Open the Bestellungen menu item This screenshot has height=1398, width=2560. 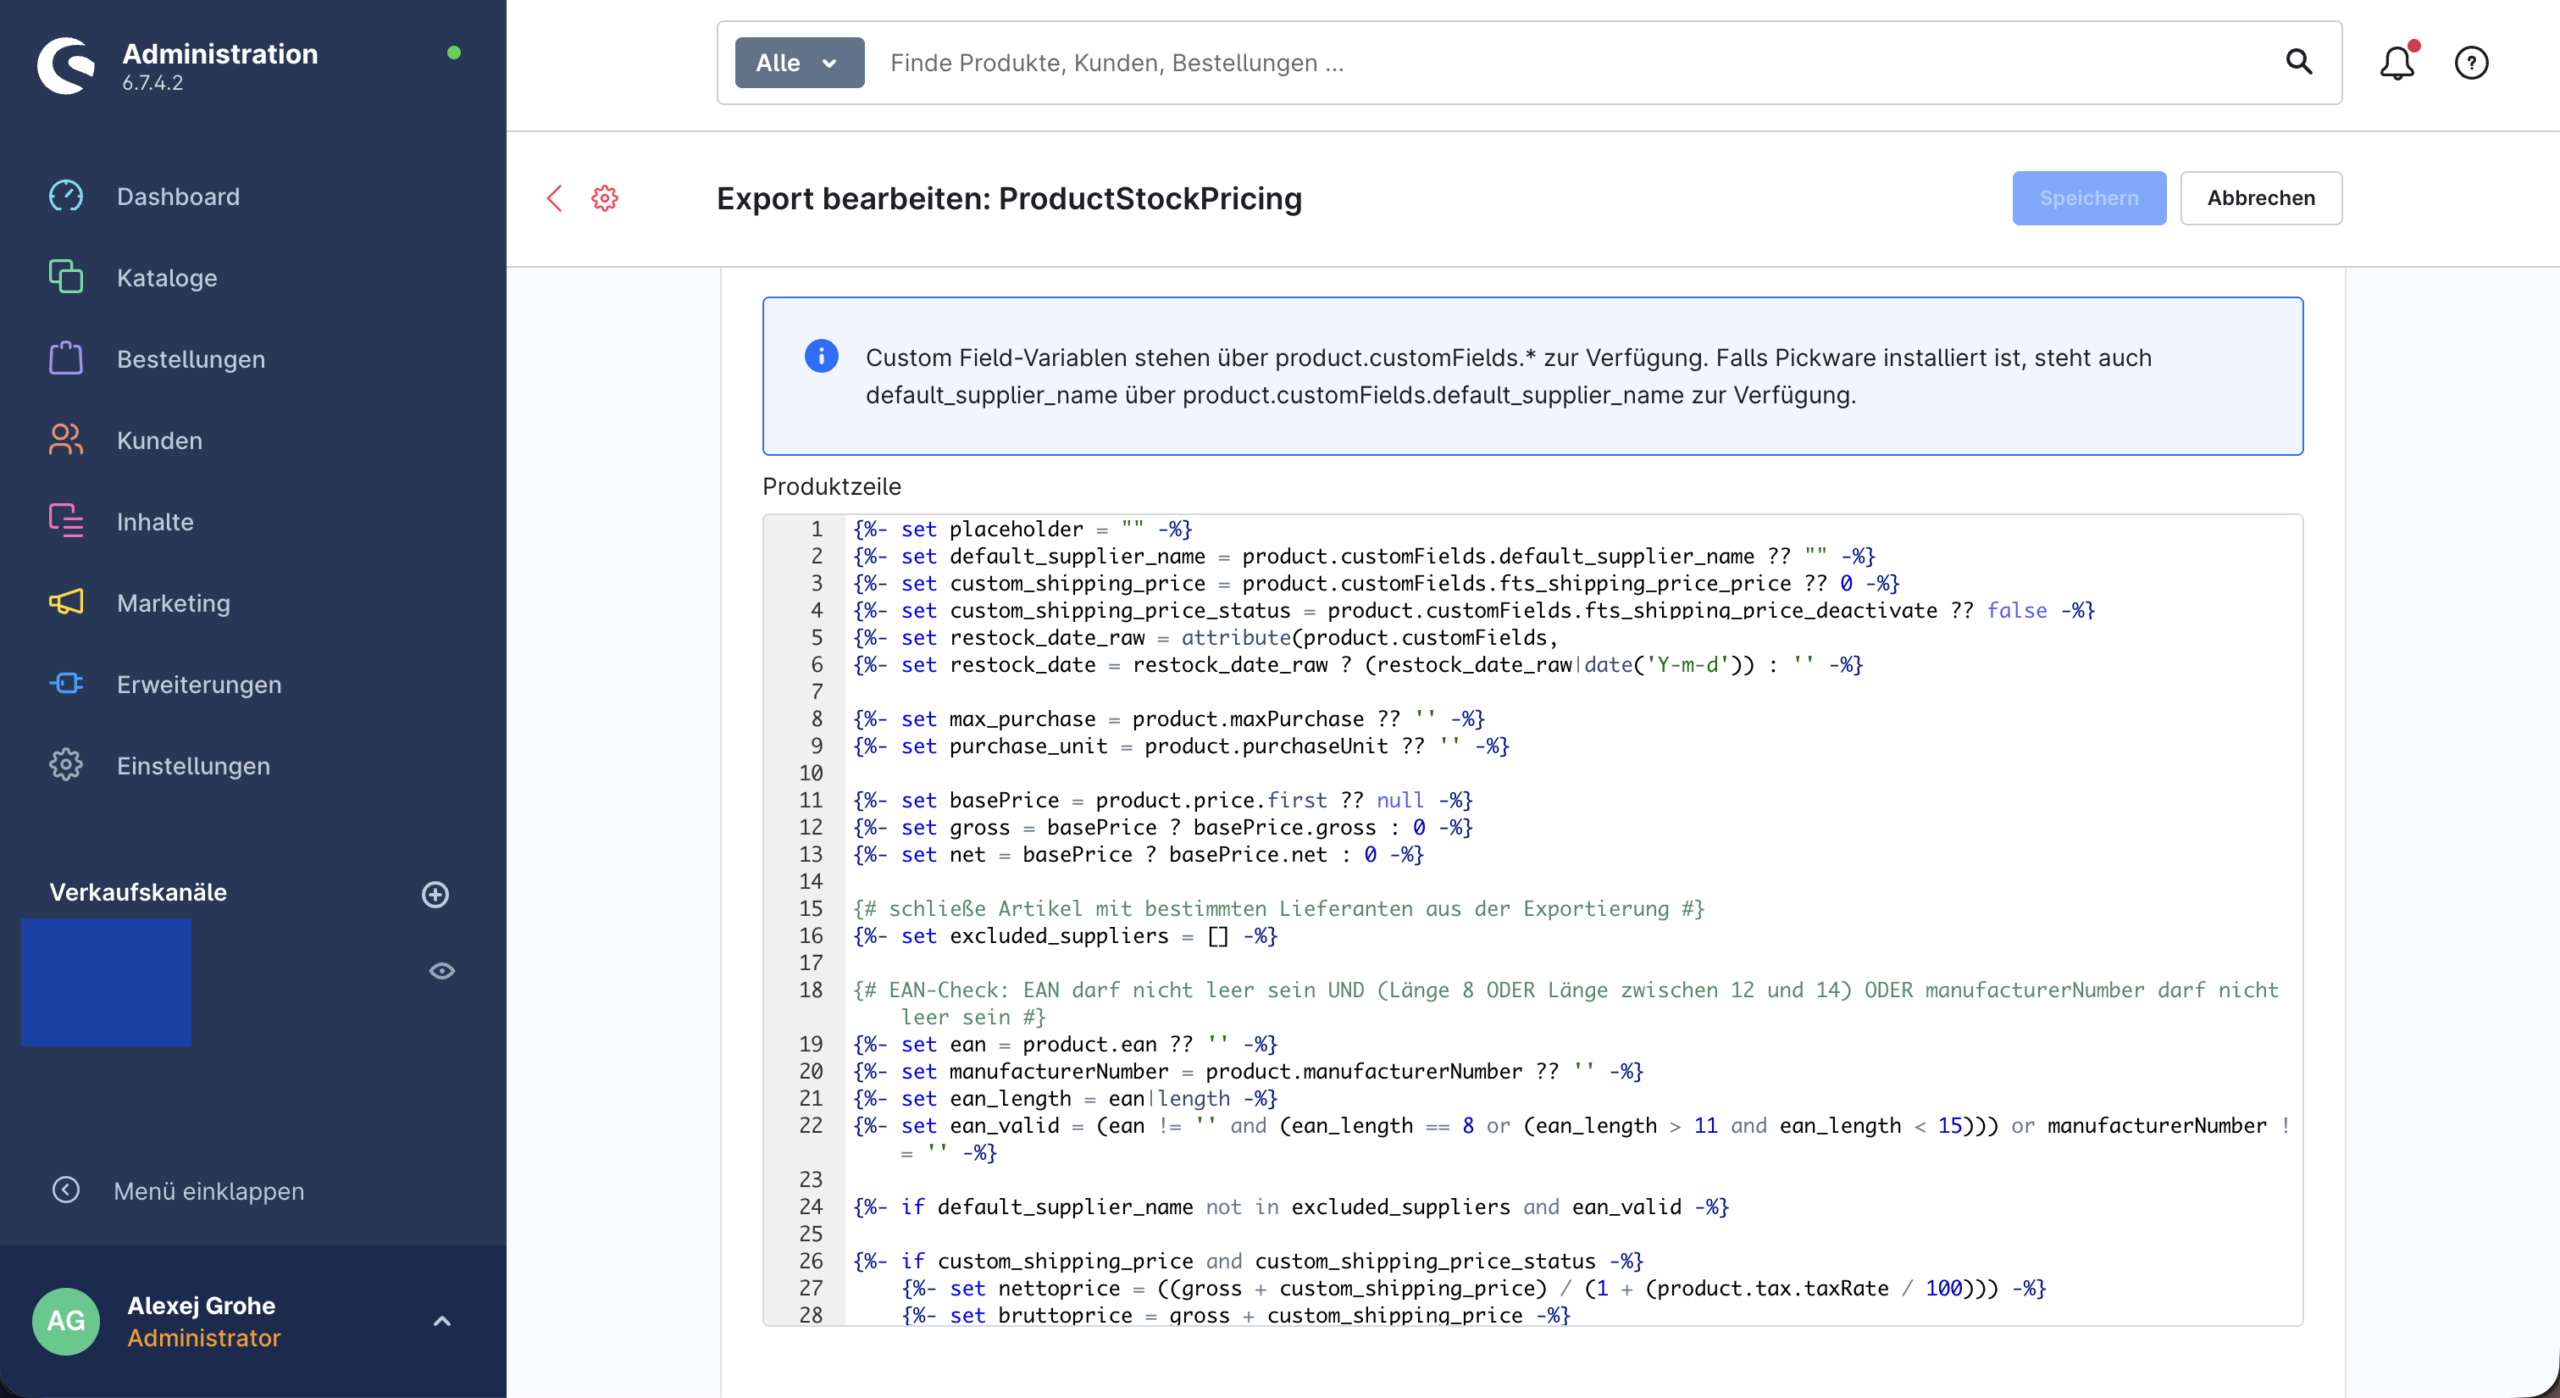coord(190,359)
